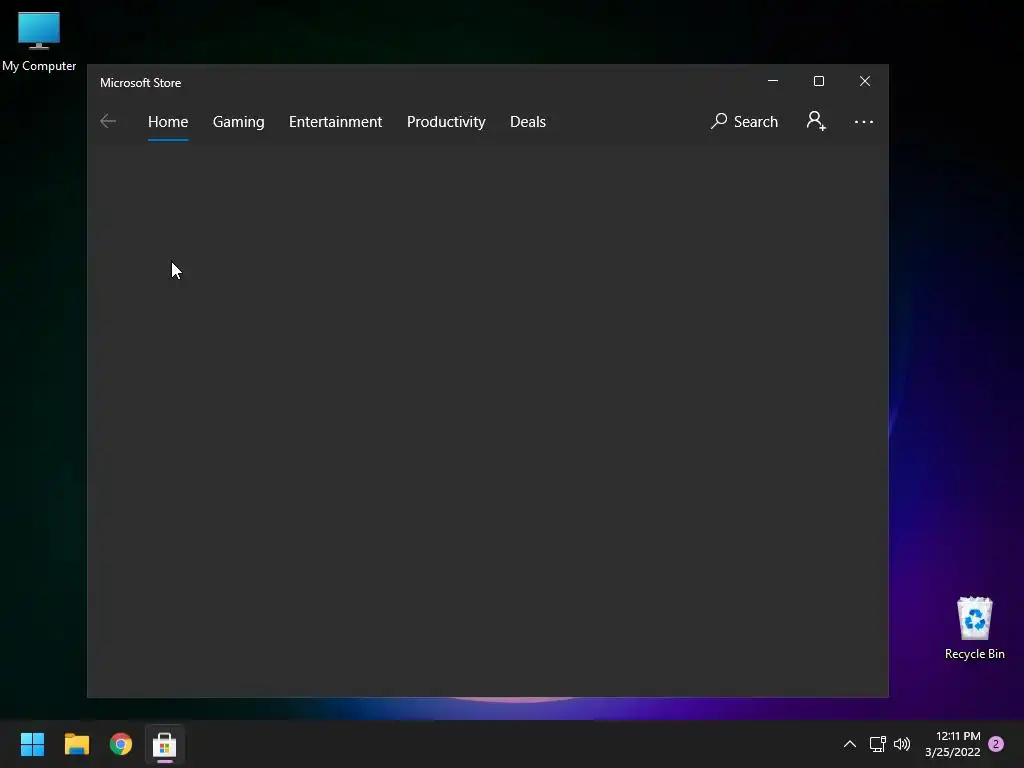Click Microsoft Store taskbar icon
Image resolution: width=1024 pixels, height=768 pixels.
tap(165, 744)
